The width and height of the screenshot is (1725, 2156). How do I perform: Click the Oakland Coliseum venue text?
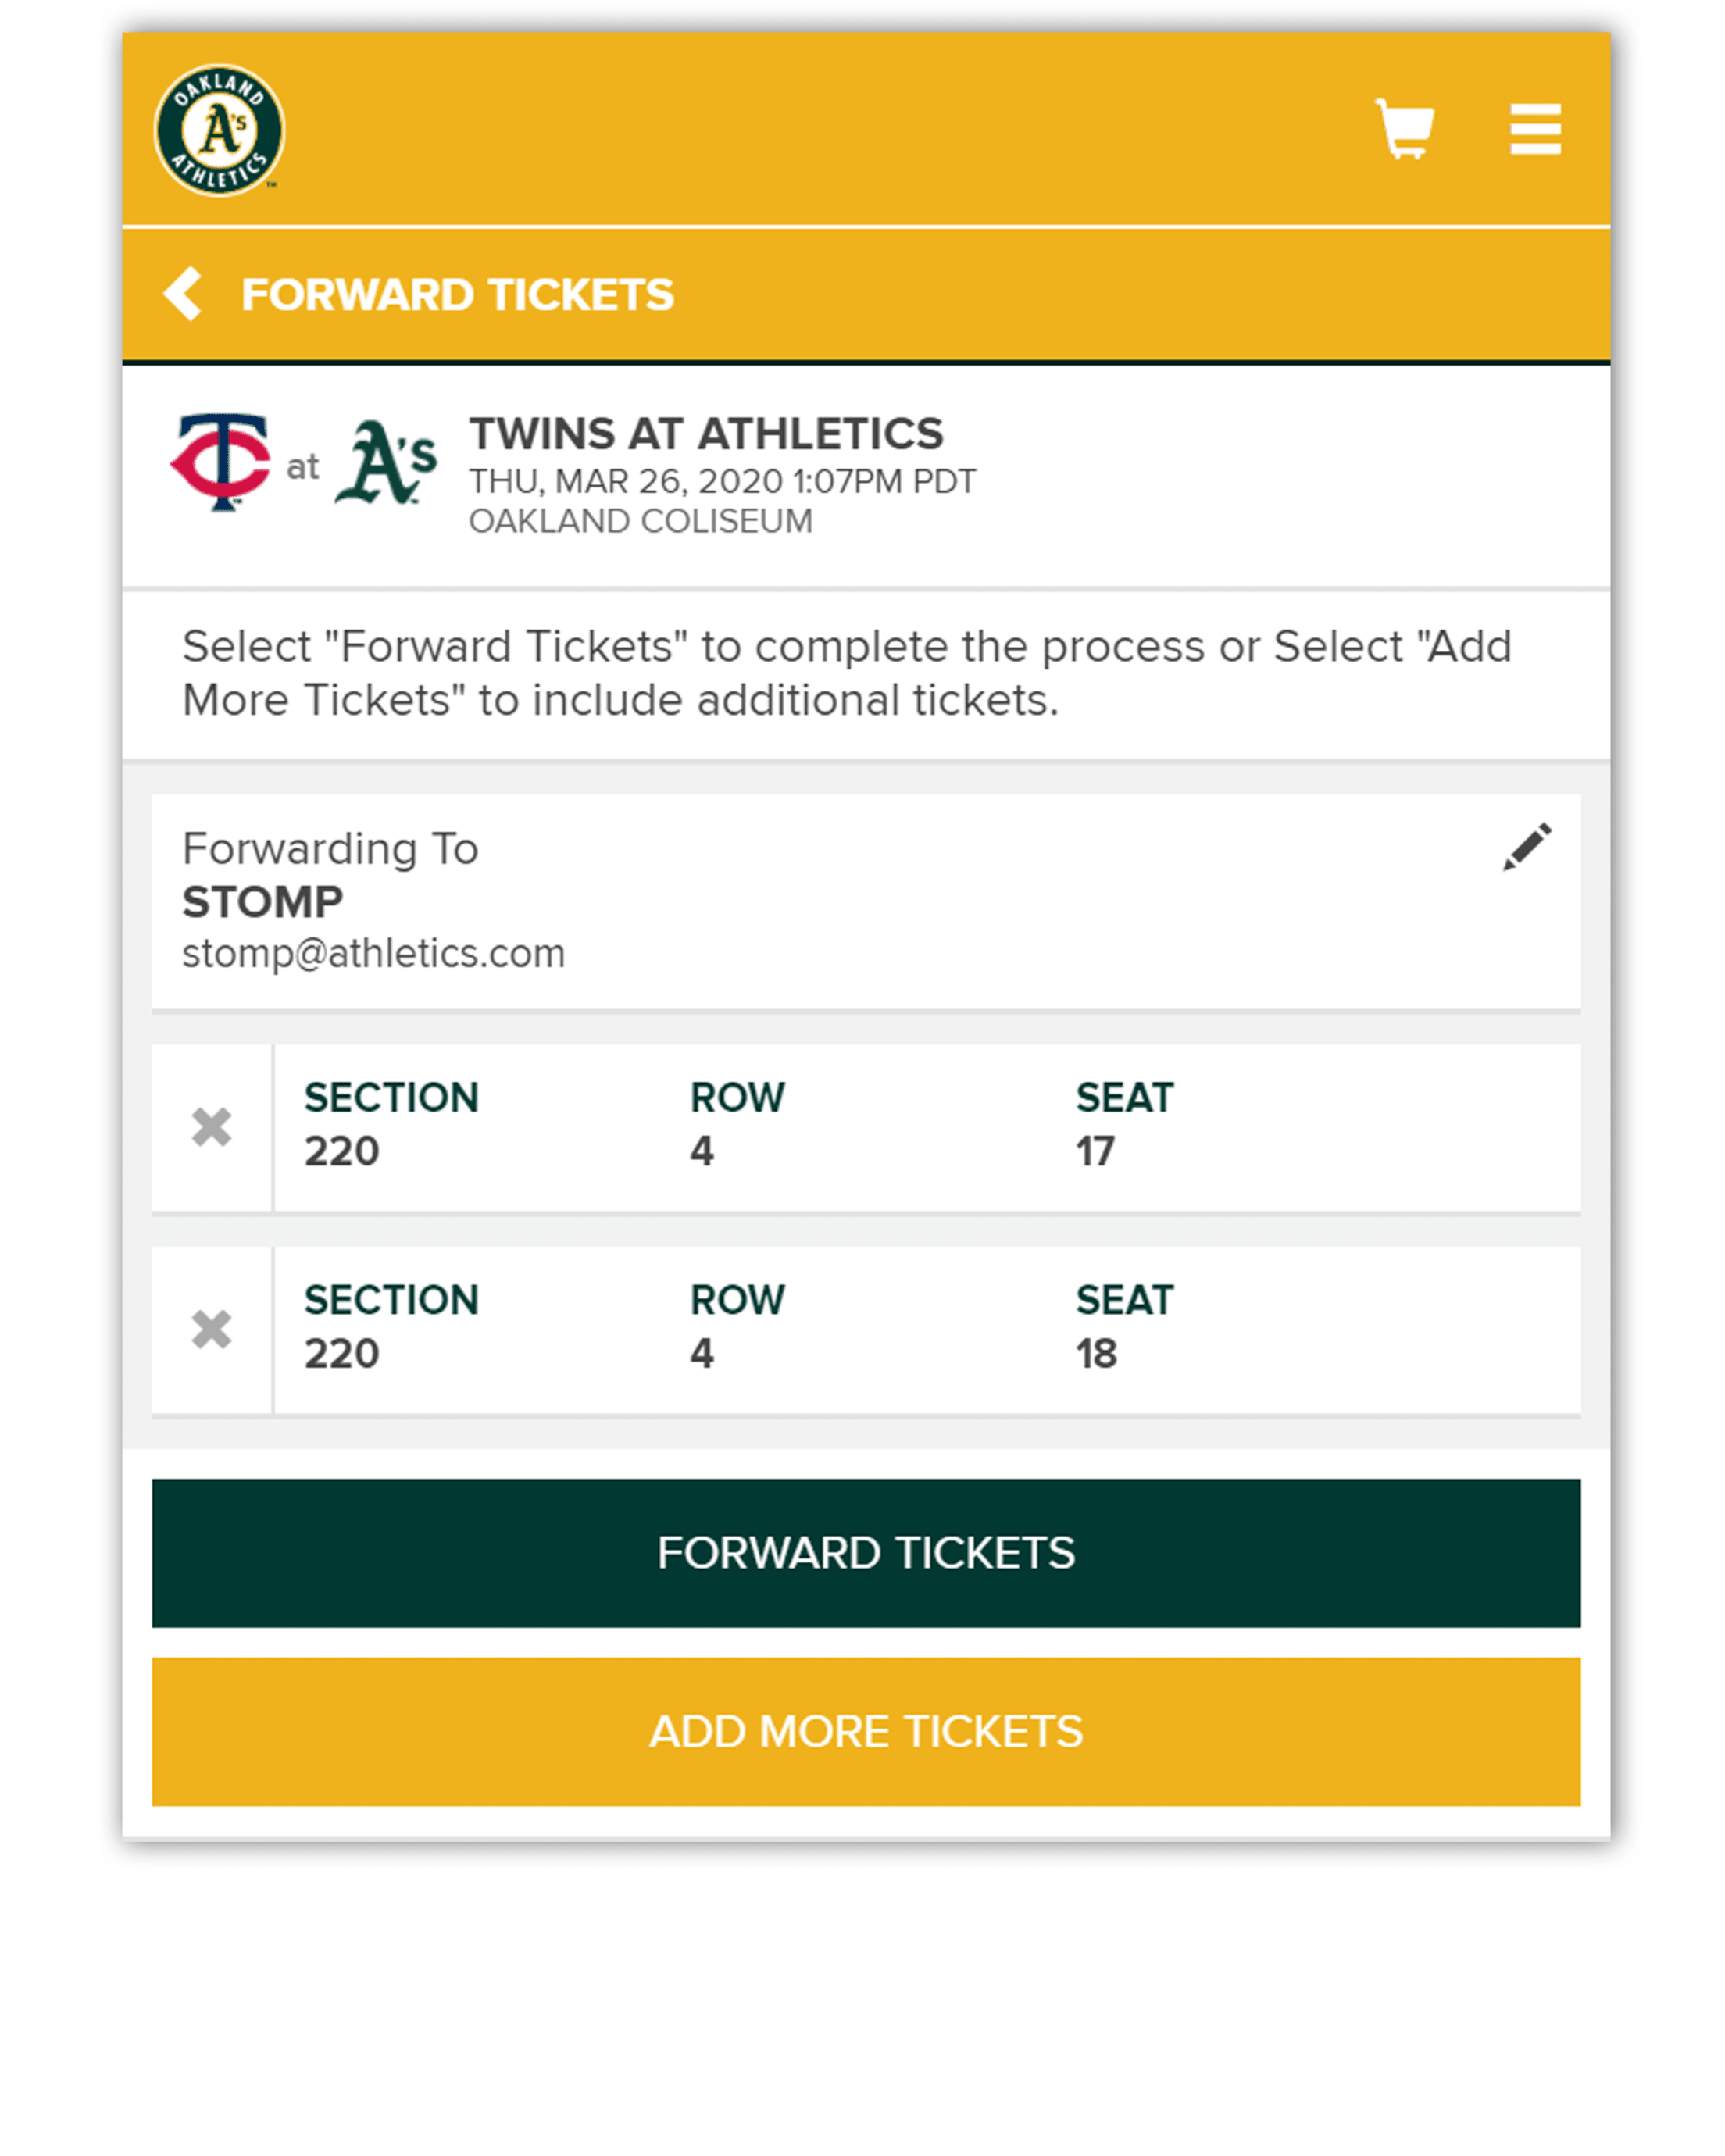[x=640, y=521]
